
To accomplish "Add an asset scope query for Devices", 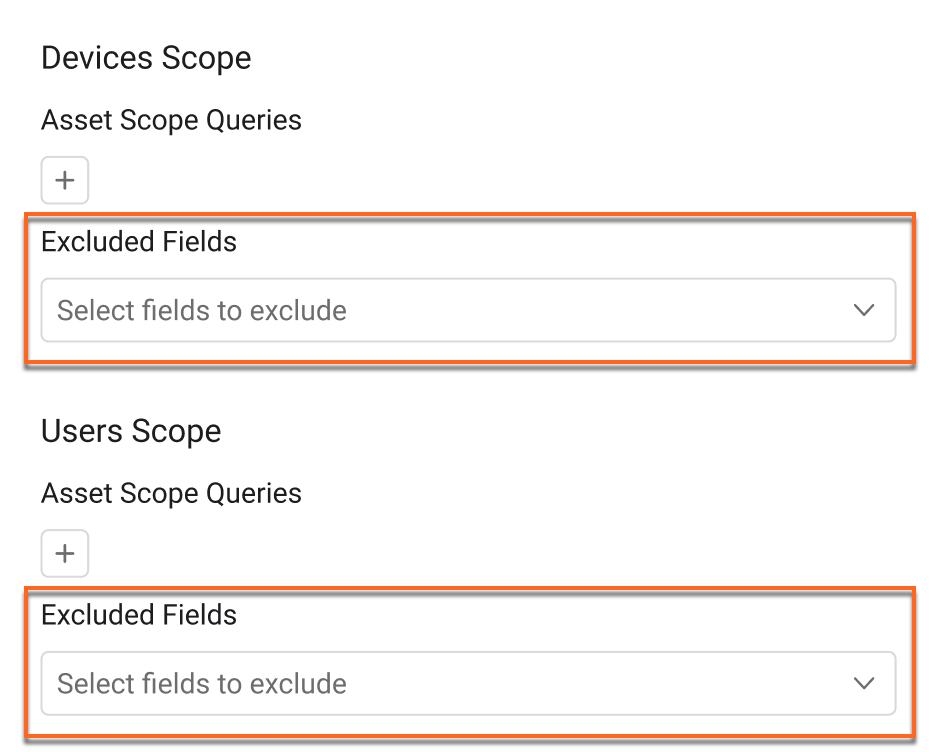I will 64,180.
